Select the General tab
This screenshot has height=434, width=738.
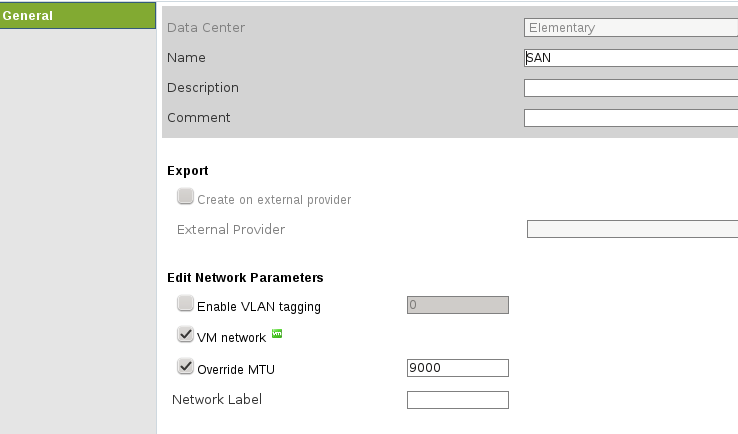click(78, 16)
